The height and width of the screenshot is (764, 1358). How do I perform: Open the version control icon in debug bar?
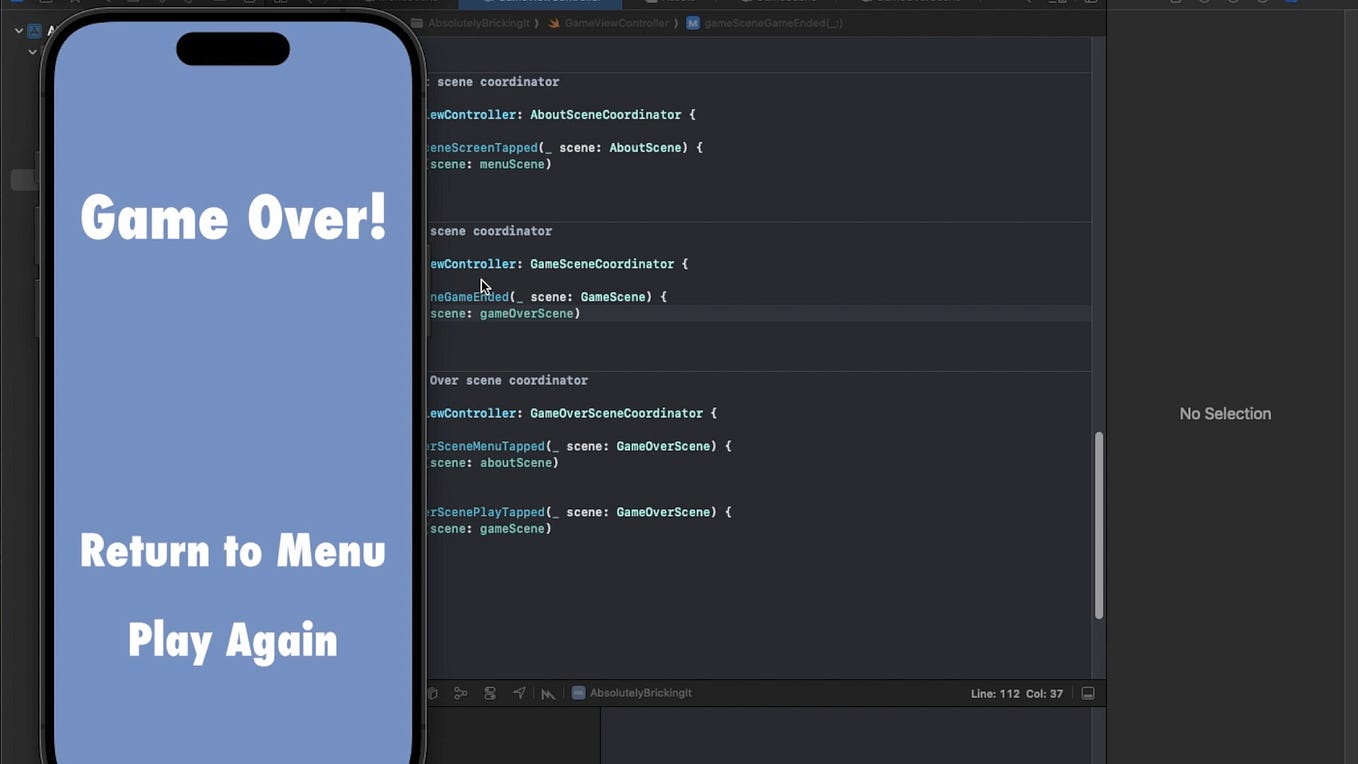(x=461, y=692)
